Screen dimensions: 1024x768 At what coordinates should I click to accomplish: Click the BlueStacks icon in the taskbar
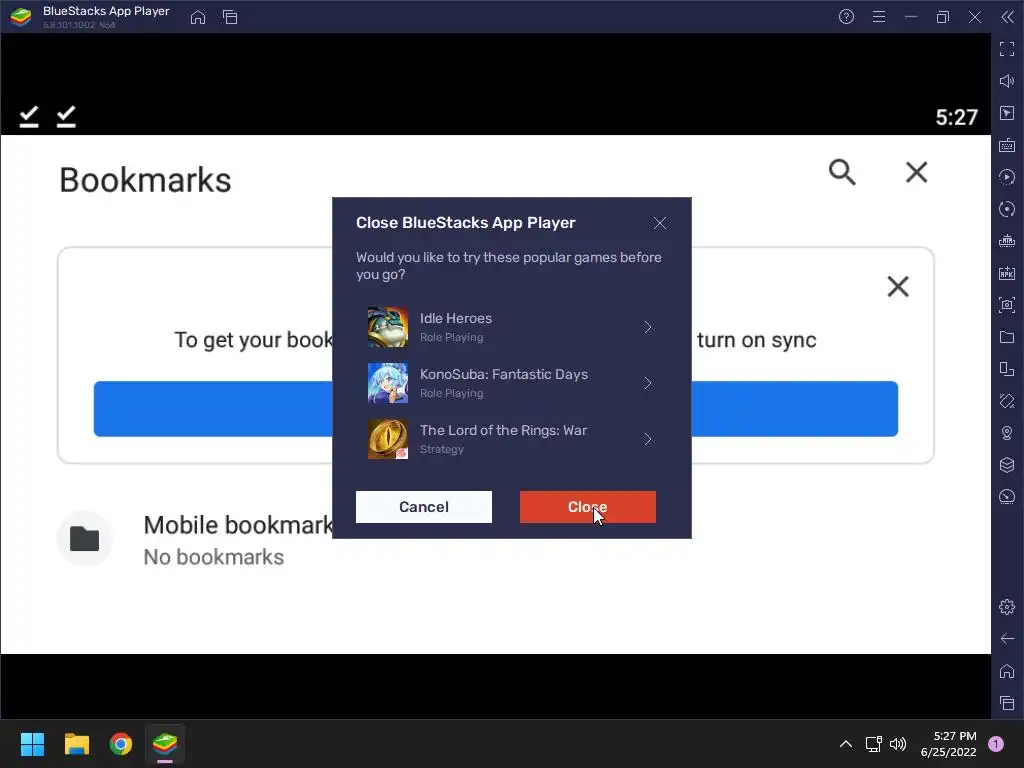tap(165, 744)
